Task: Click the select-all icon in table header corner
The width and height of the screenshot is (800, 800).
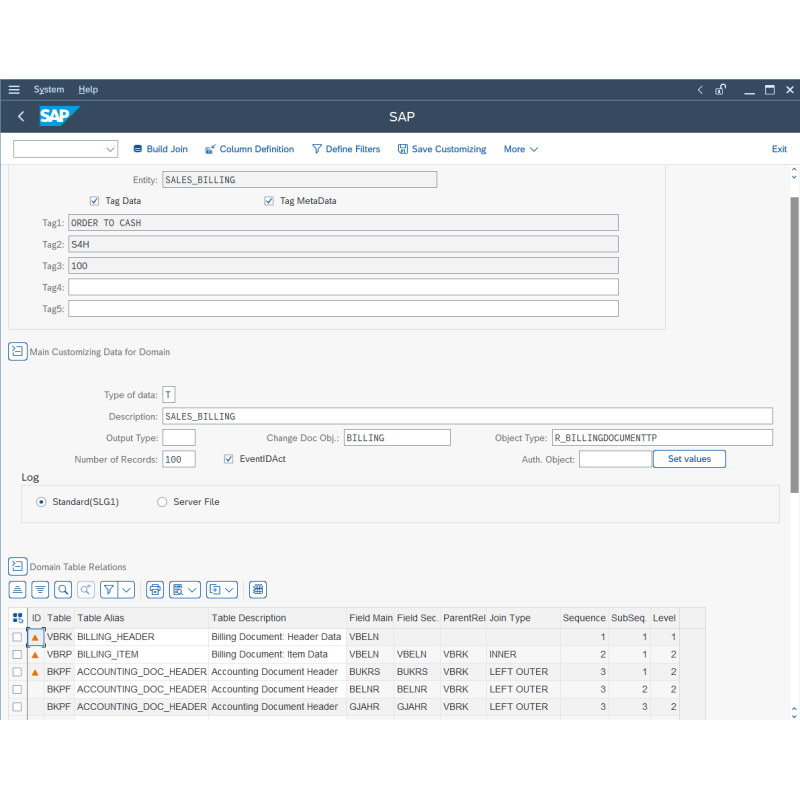Action: click(18, 618)
